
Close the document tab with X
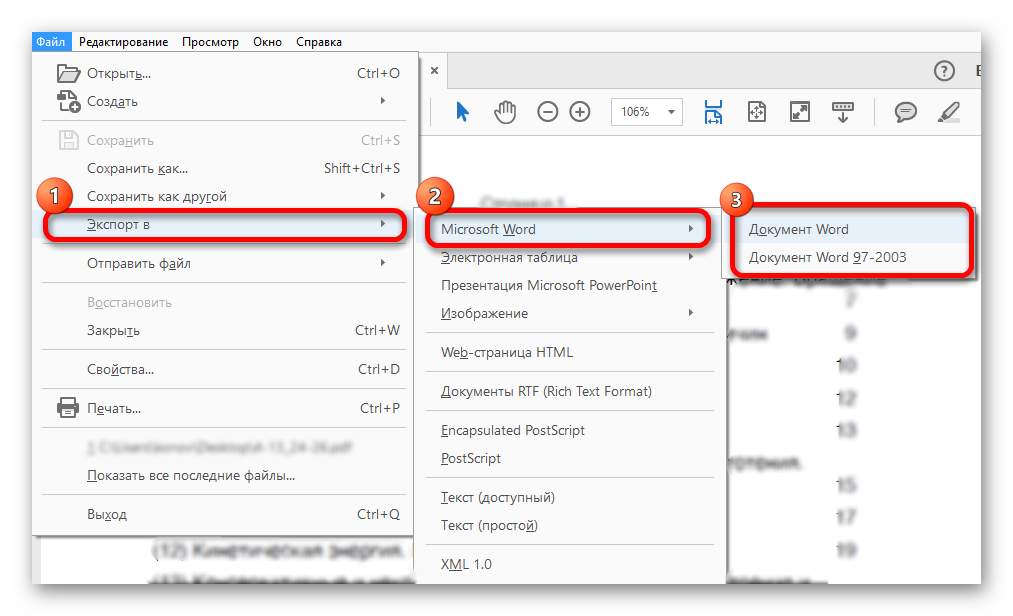[x=435, y=70]
